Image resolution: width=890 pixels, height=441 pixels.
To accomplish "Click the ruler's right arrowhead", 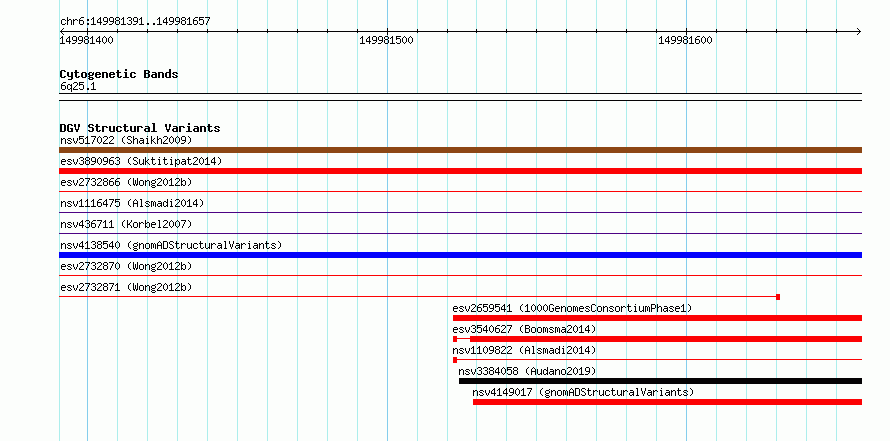I will point(858,31).
